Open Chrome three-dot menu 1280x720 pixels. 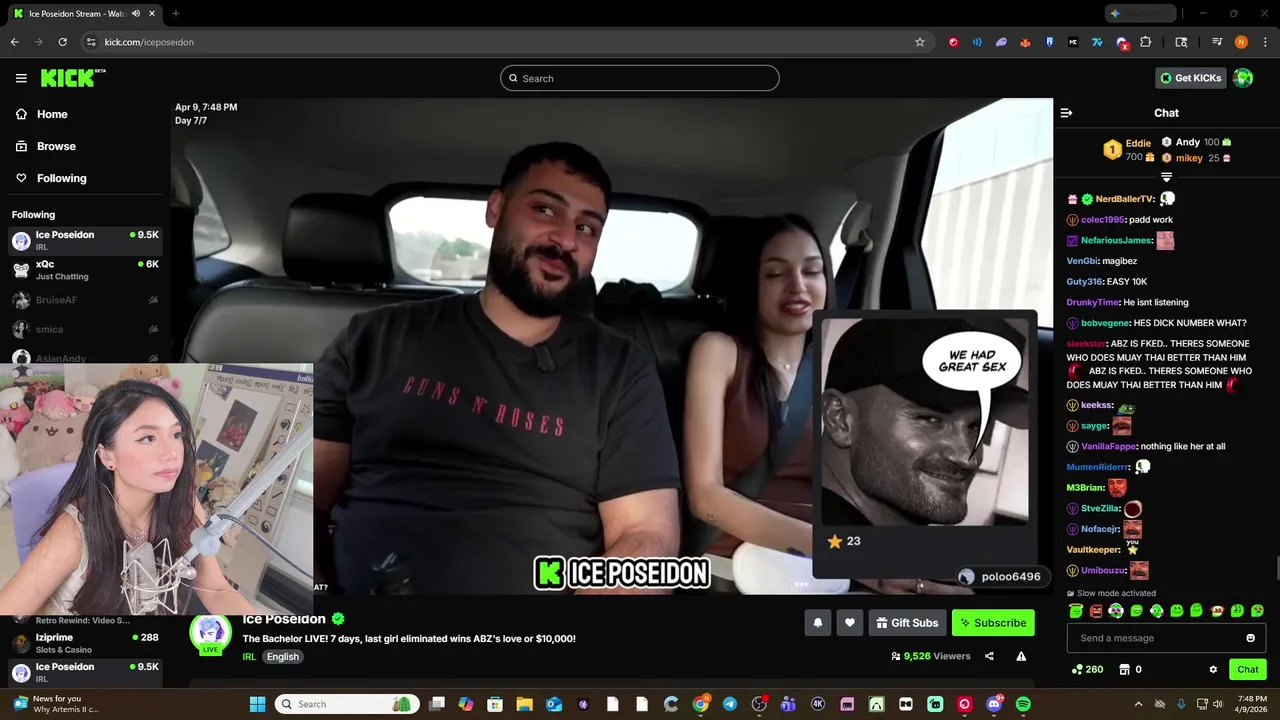point(1265,42)
